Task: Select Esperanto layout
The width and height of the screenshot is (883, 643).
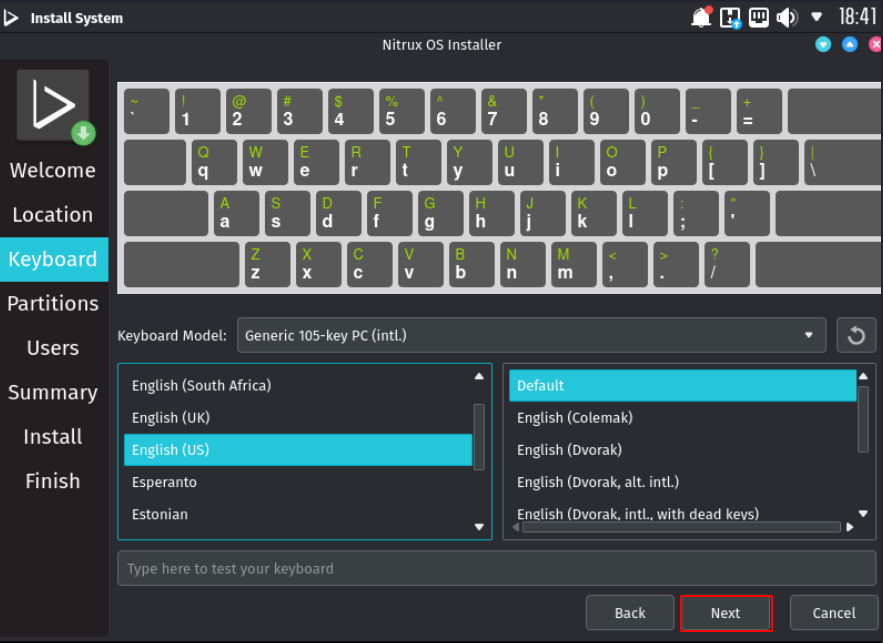Action: pos(298,482)
